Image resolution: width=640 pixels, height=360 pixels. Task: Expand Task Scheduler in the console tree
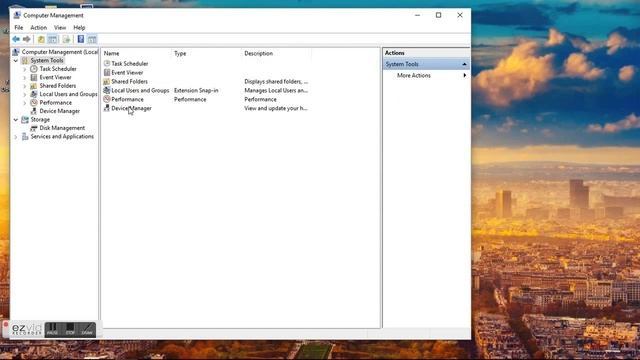[24, 69]
